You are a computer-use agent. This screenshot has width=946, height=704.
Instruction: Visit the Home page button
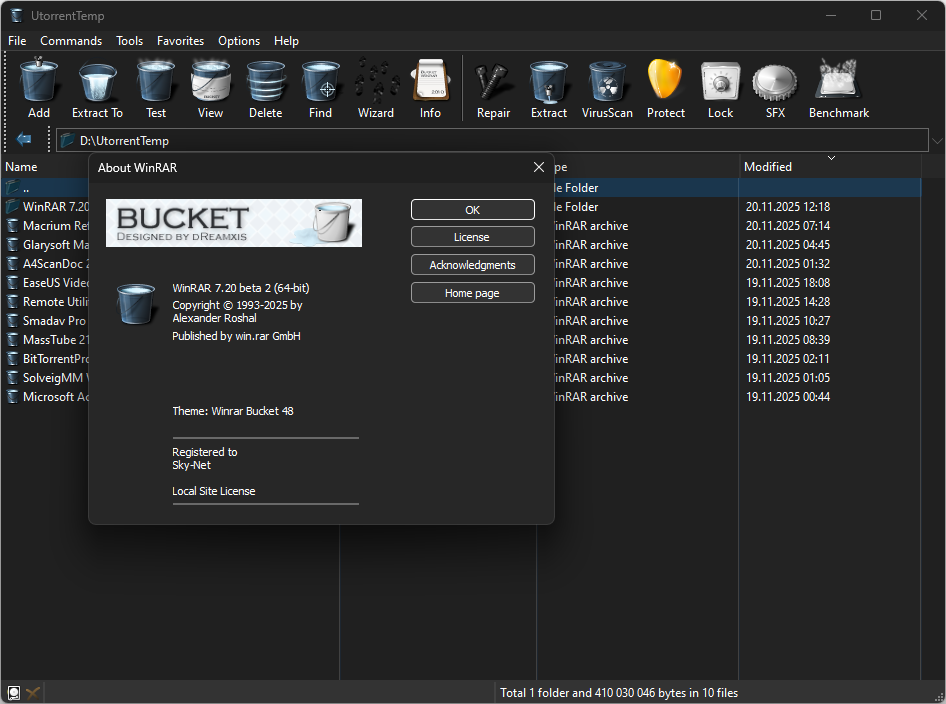(x=472, y=293)
